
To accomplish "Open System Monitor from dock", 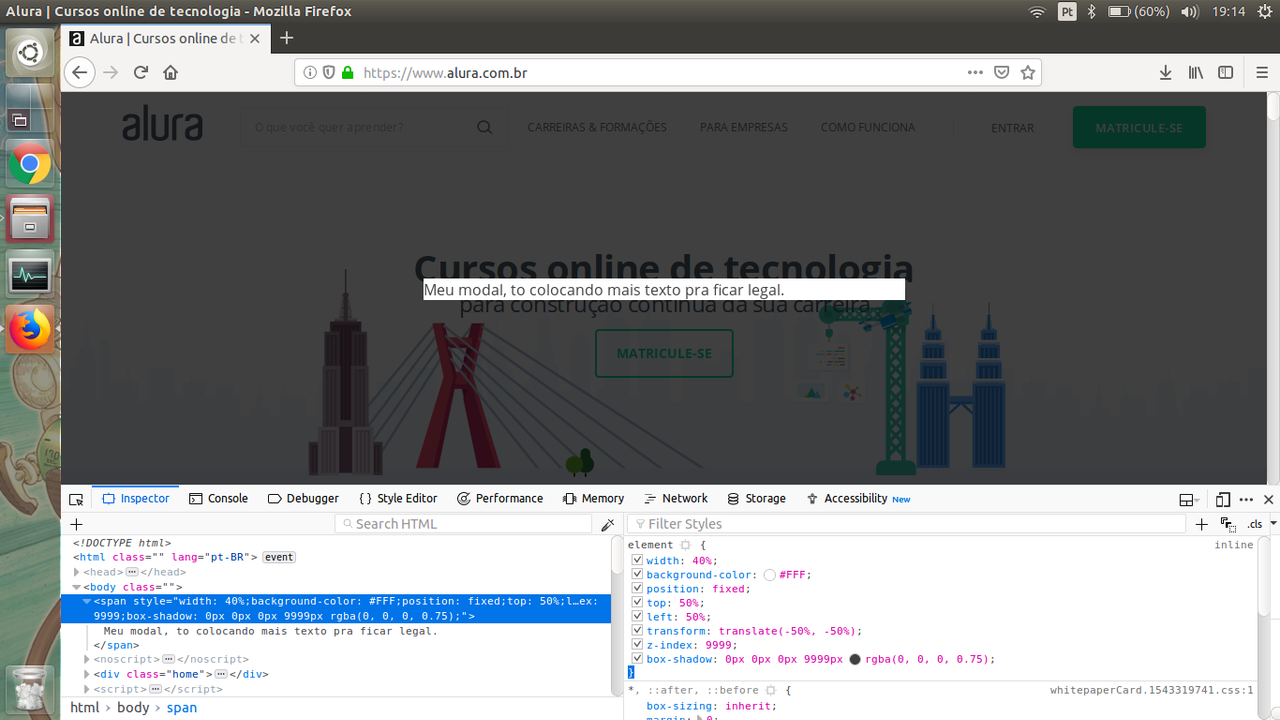I will (x=30, y=275).
